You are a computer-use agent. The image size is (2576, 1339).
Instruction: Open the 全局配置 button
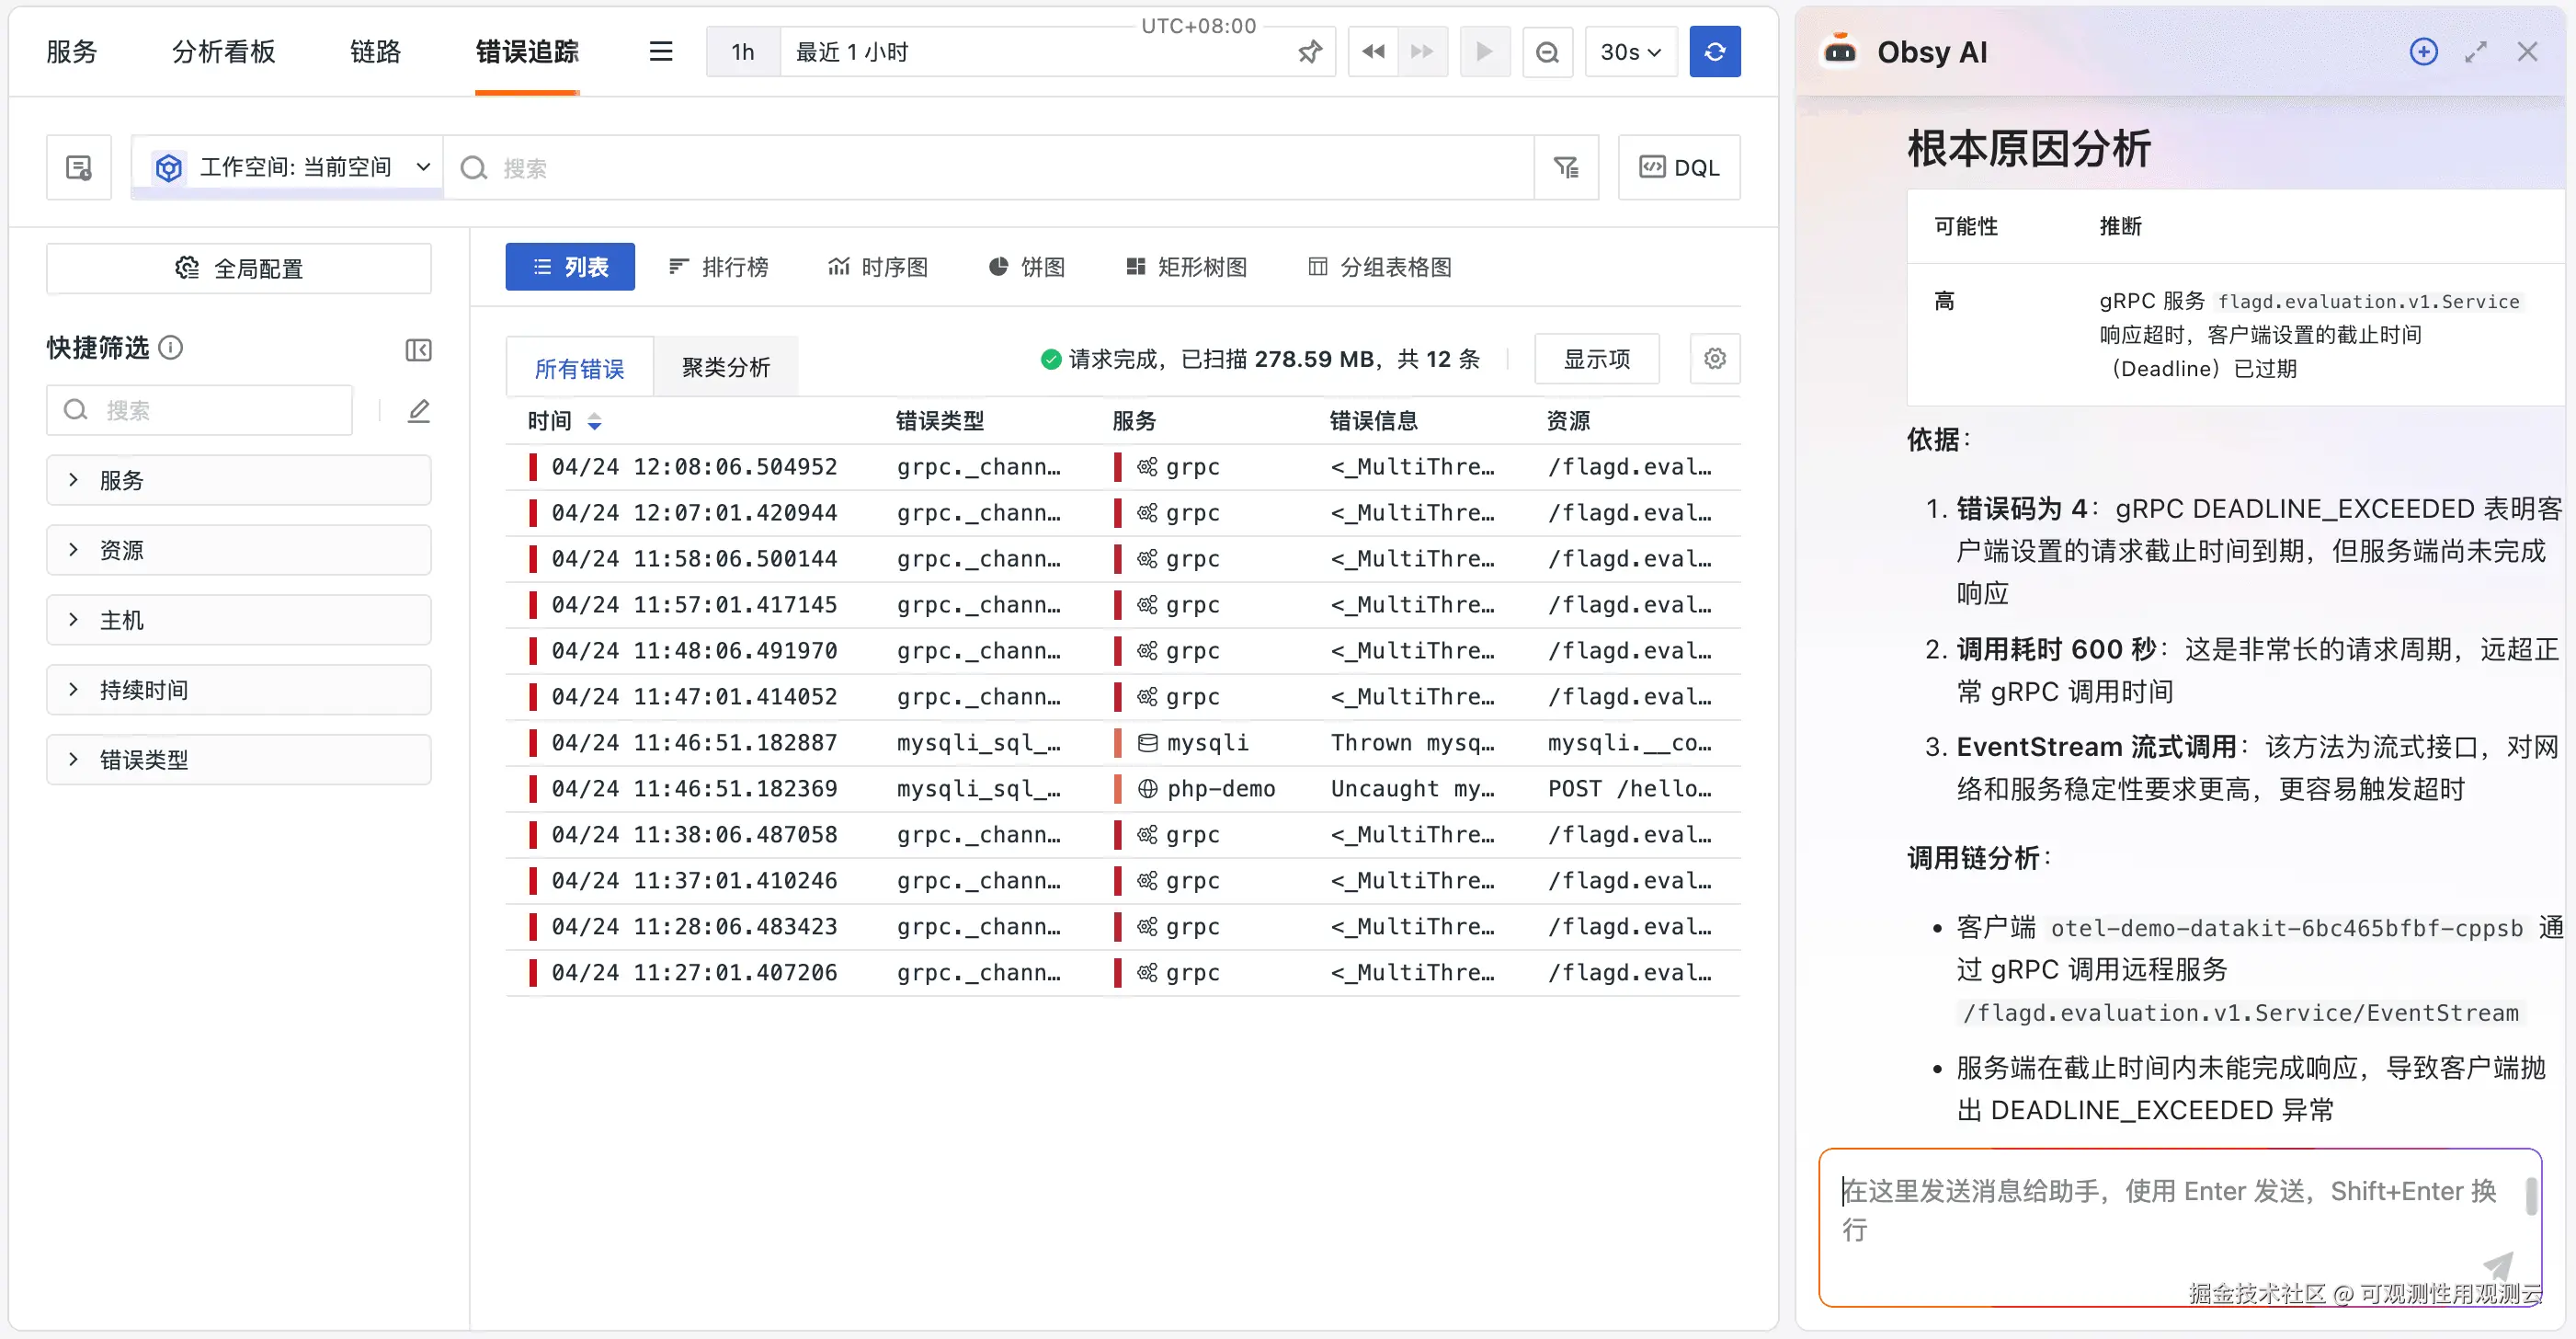238,268
